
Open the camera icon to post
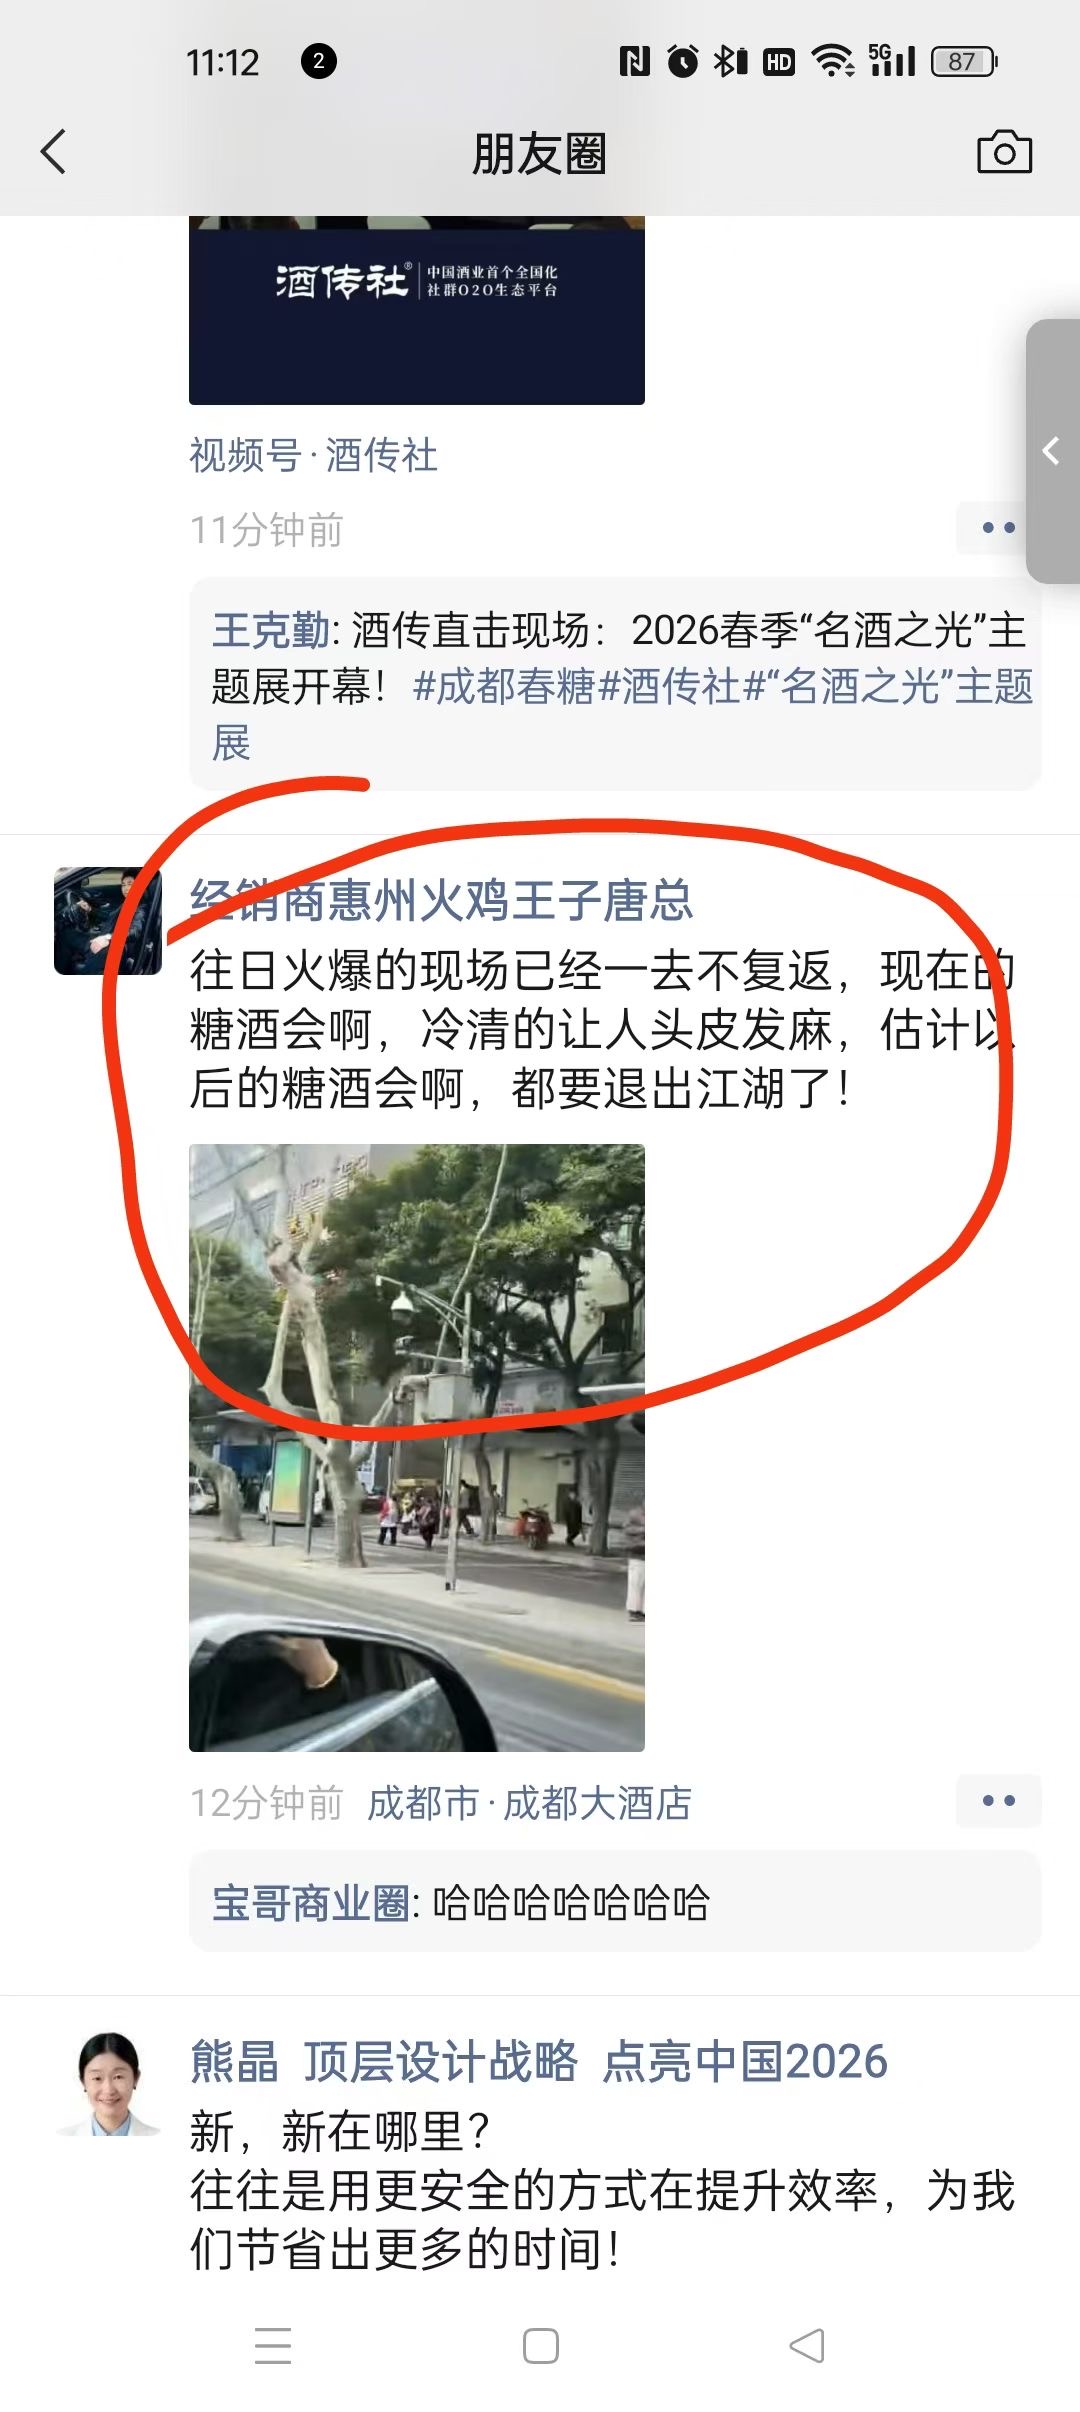click(1004, 152)
